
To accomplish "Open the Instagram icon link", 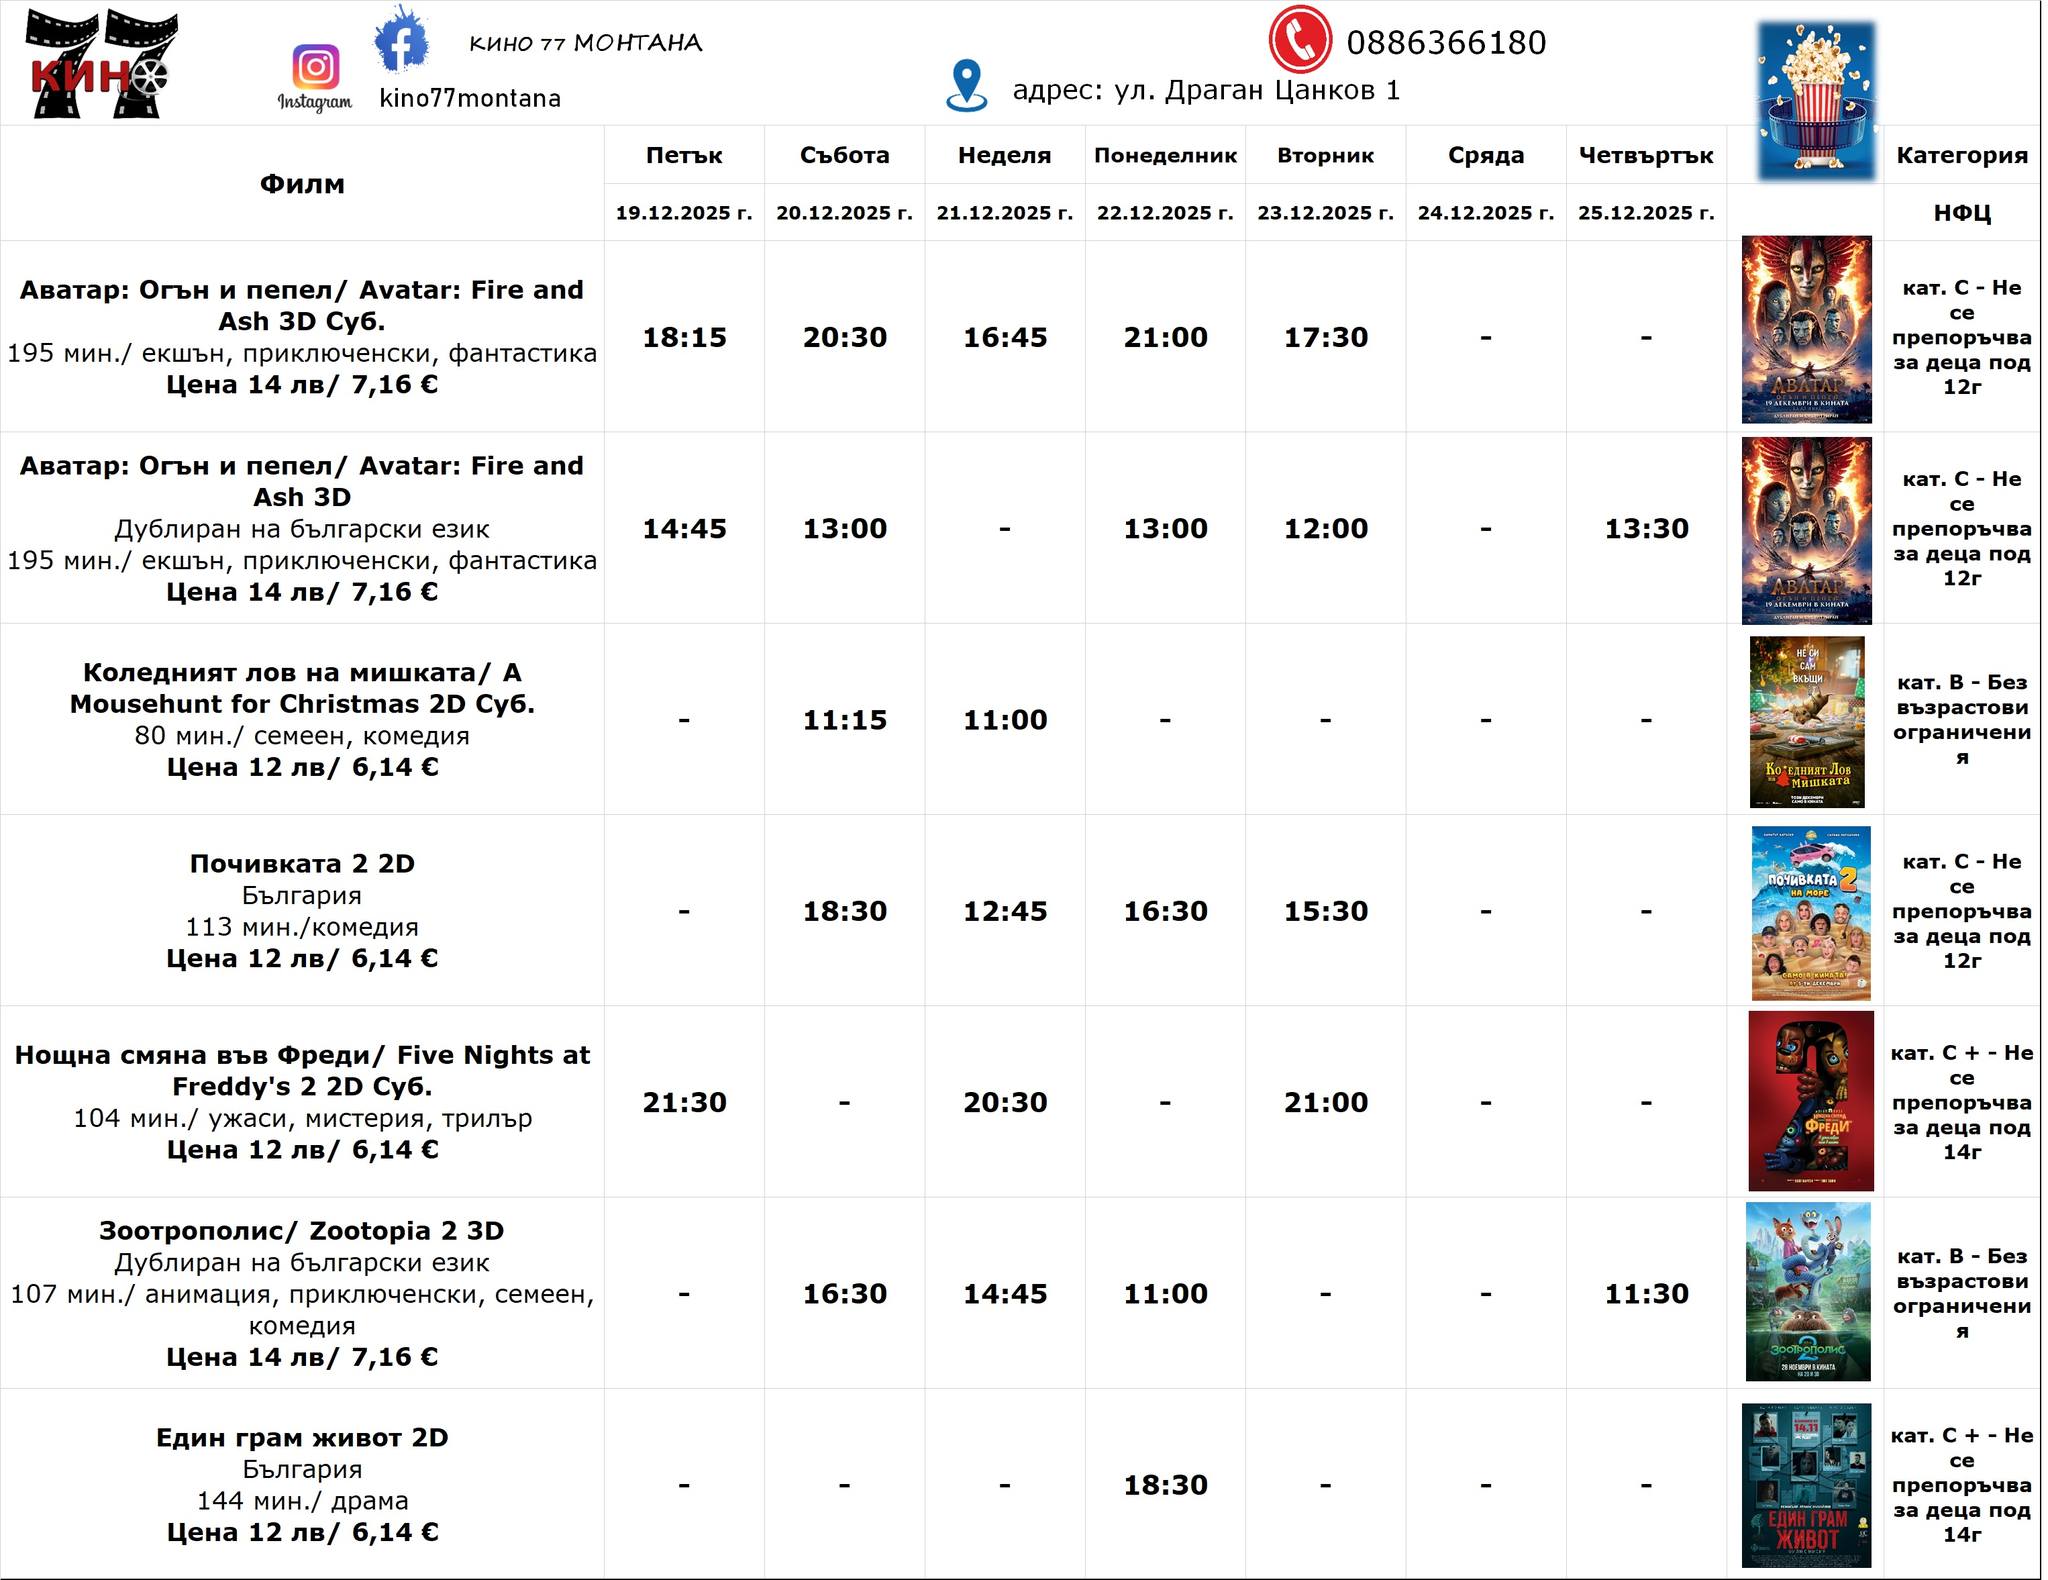I will [x=315, y=68].
